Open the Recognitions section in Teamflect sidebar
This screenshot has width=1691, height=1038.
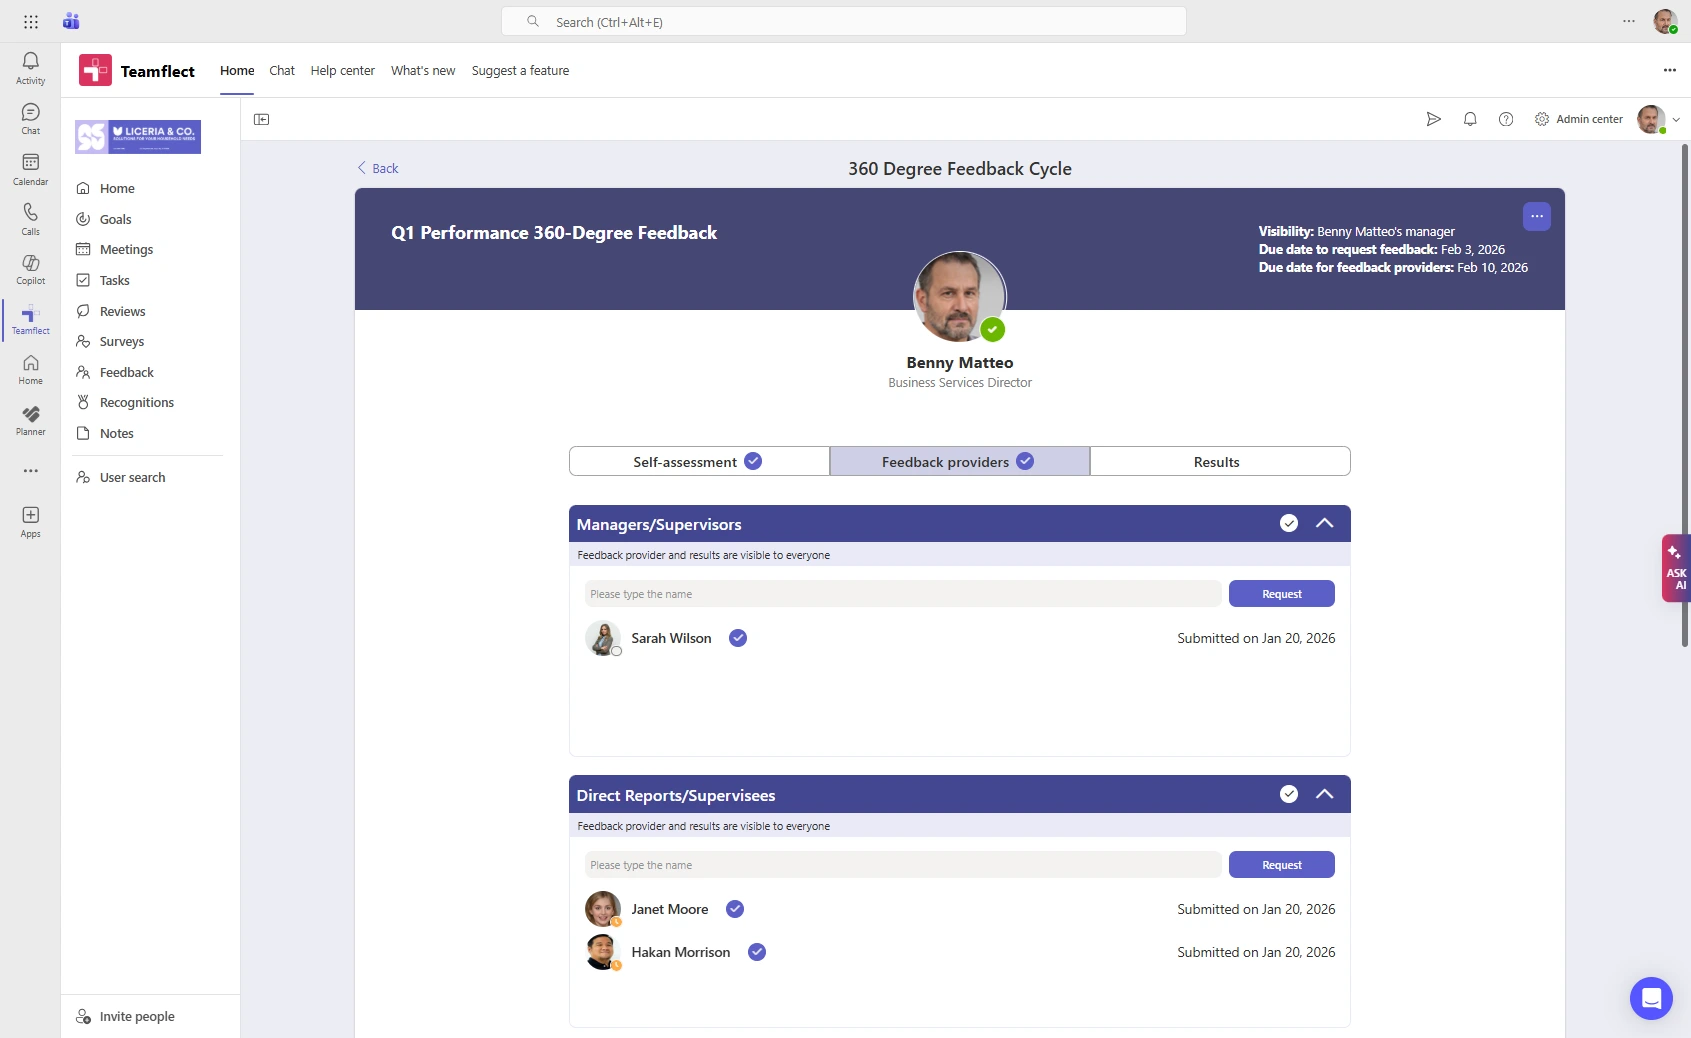click(x=137, y=402)
